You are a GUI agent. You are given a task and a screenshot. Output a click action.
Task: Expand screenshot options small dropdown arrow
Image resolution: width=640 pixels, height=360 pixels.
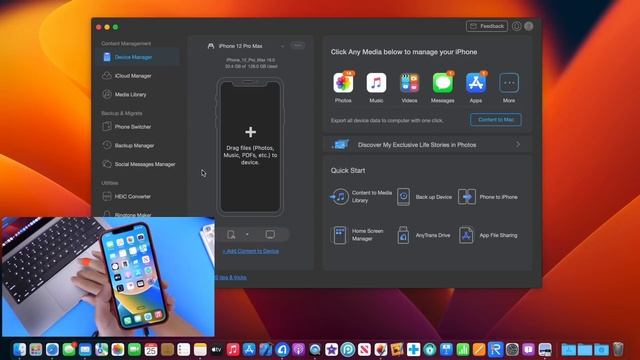(247, 234)
